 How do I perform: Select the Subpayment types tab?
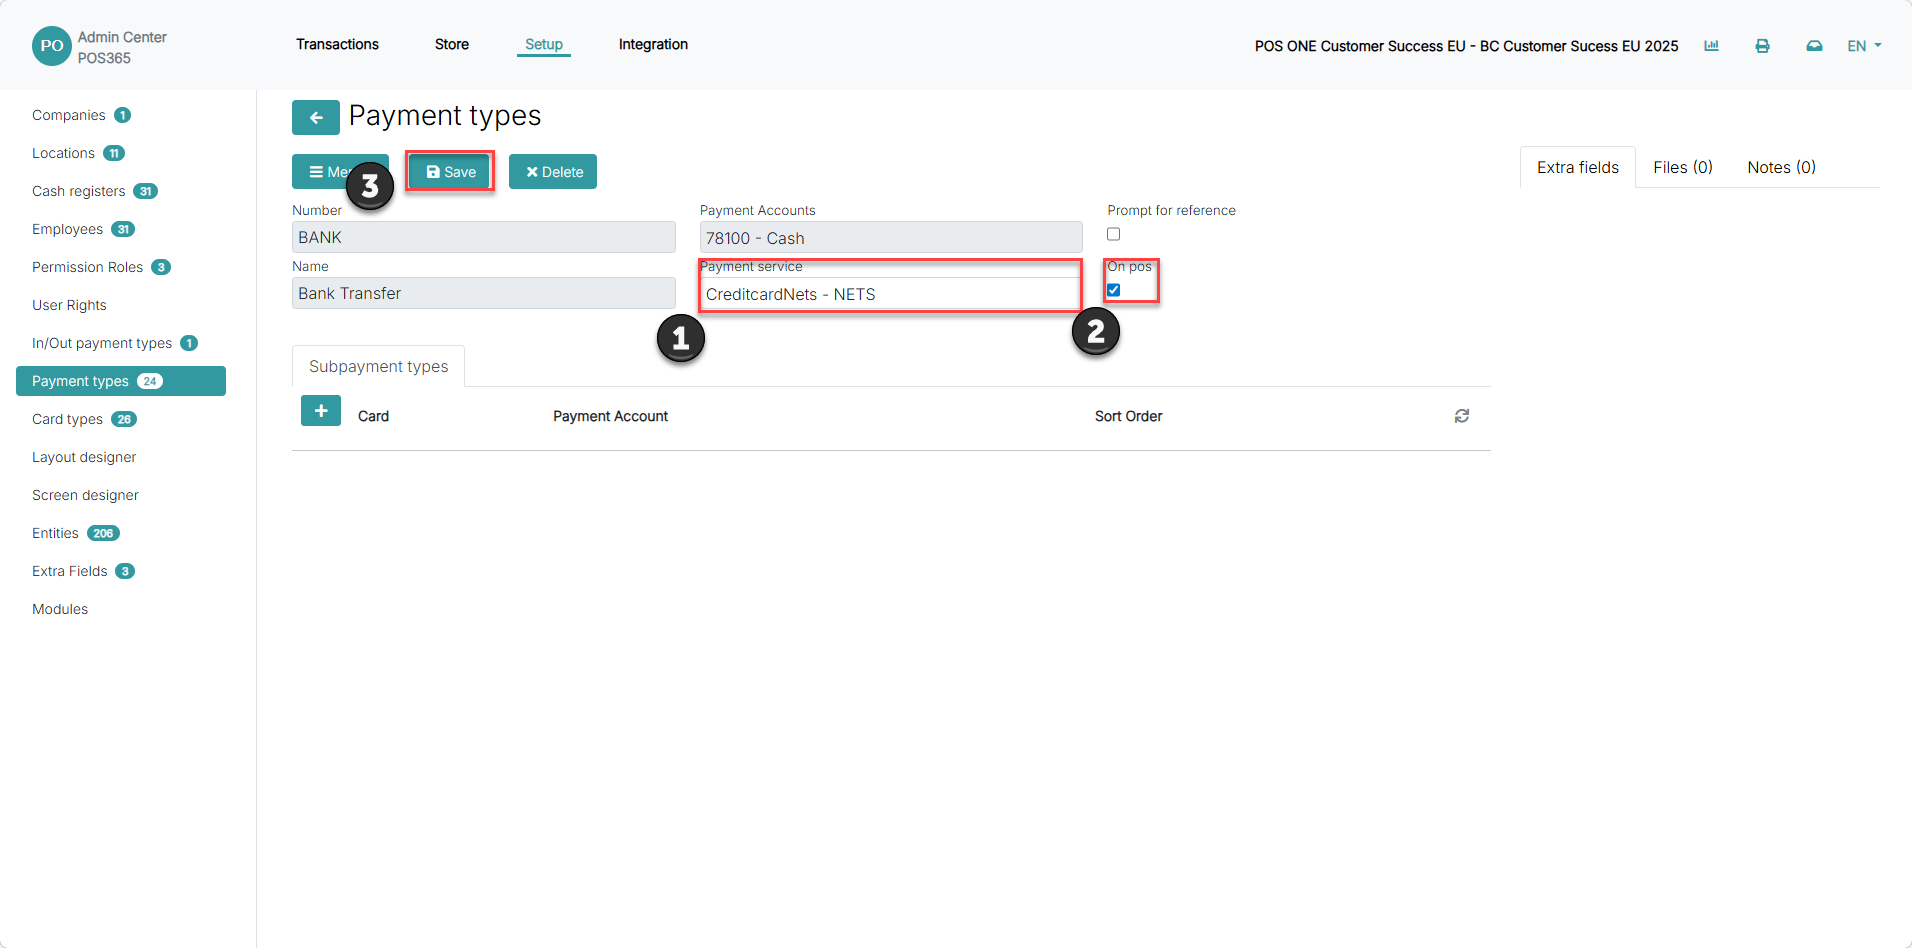378,367
